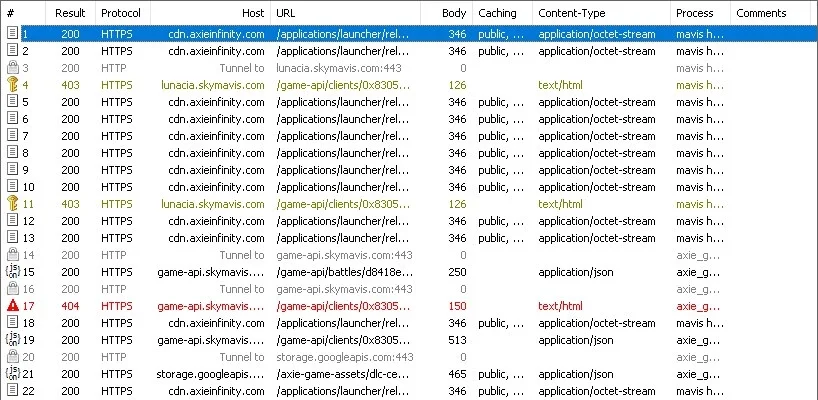Click the lock icon of tunnel session 20

[13, 357]
